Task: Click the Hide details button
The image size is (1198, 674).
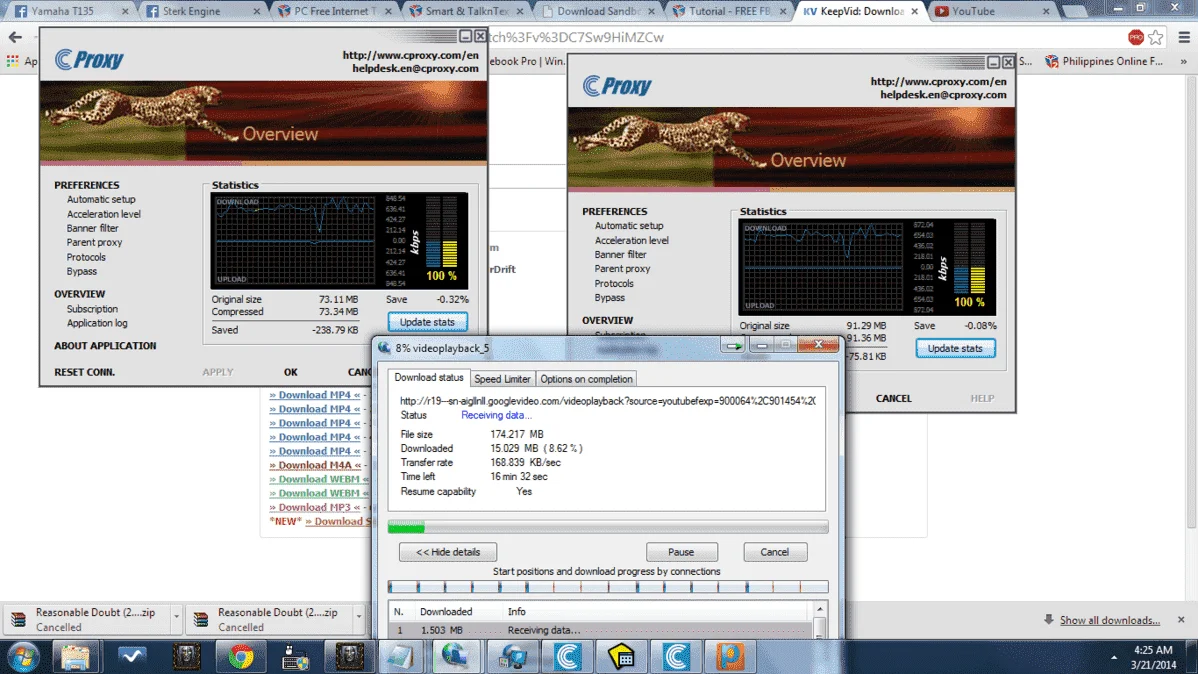Action: (448, 552)
